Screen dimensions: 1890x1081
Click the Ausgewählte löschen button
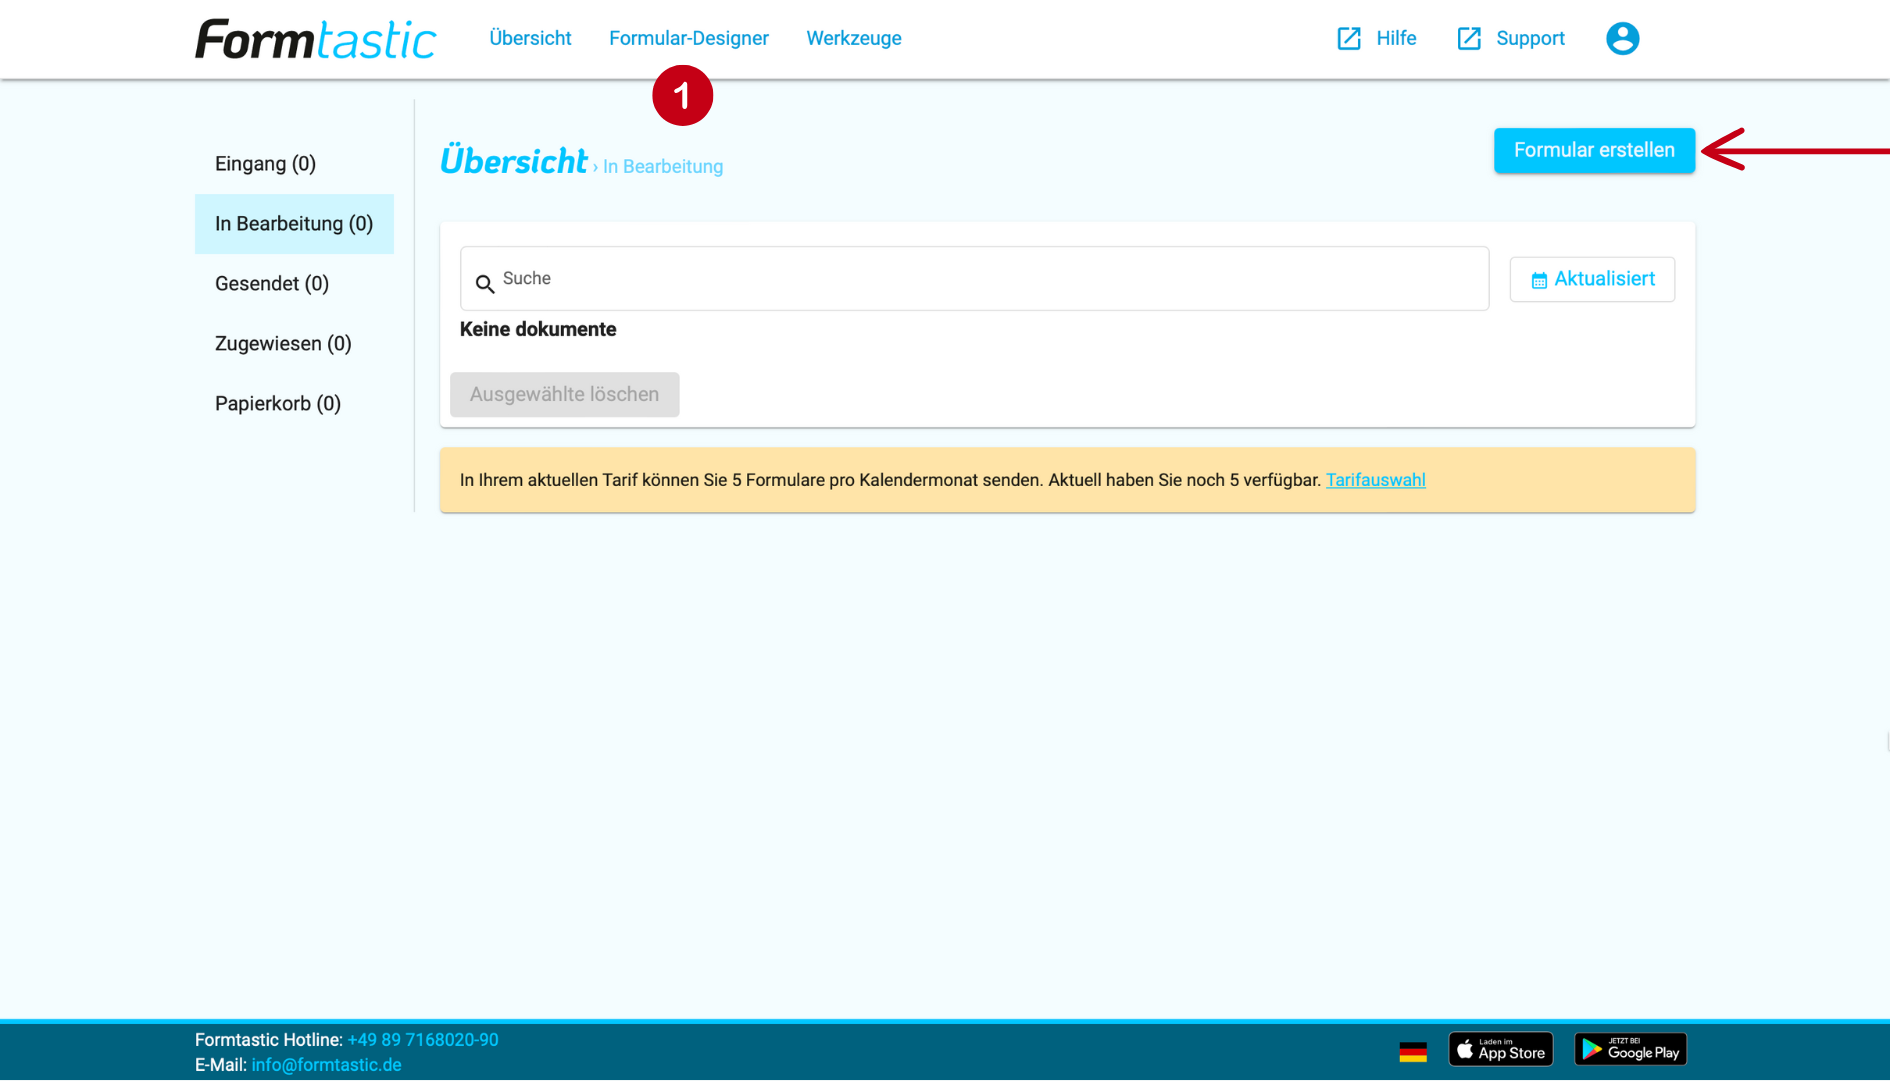point(564,395)
